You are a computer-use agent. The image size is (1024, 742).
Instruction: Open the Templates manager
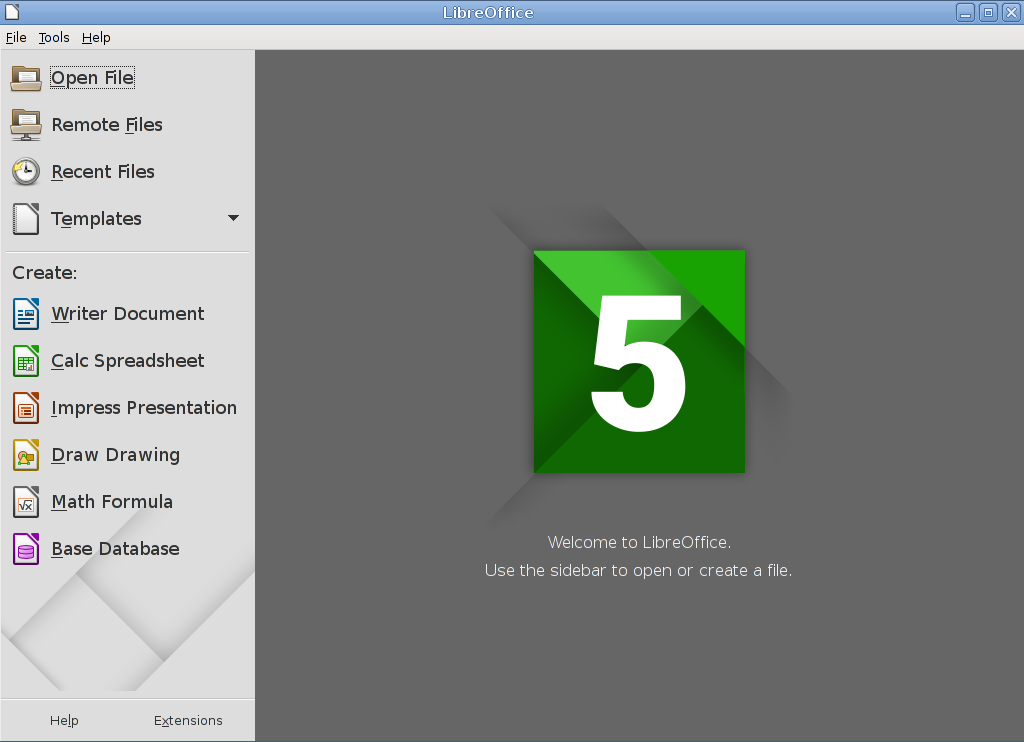96,219
